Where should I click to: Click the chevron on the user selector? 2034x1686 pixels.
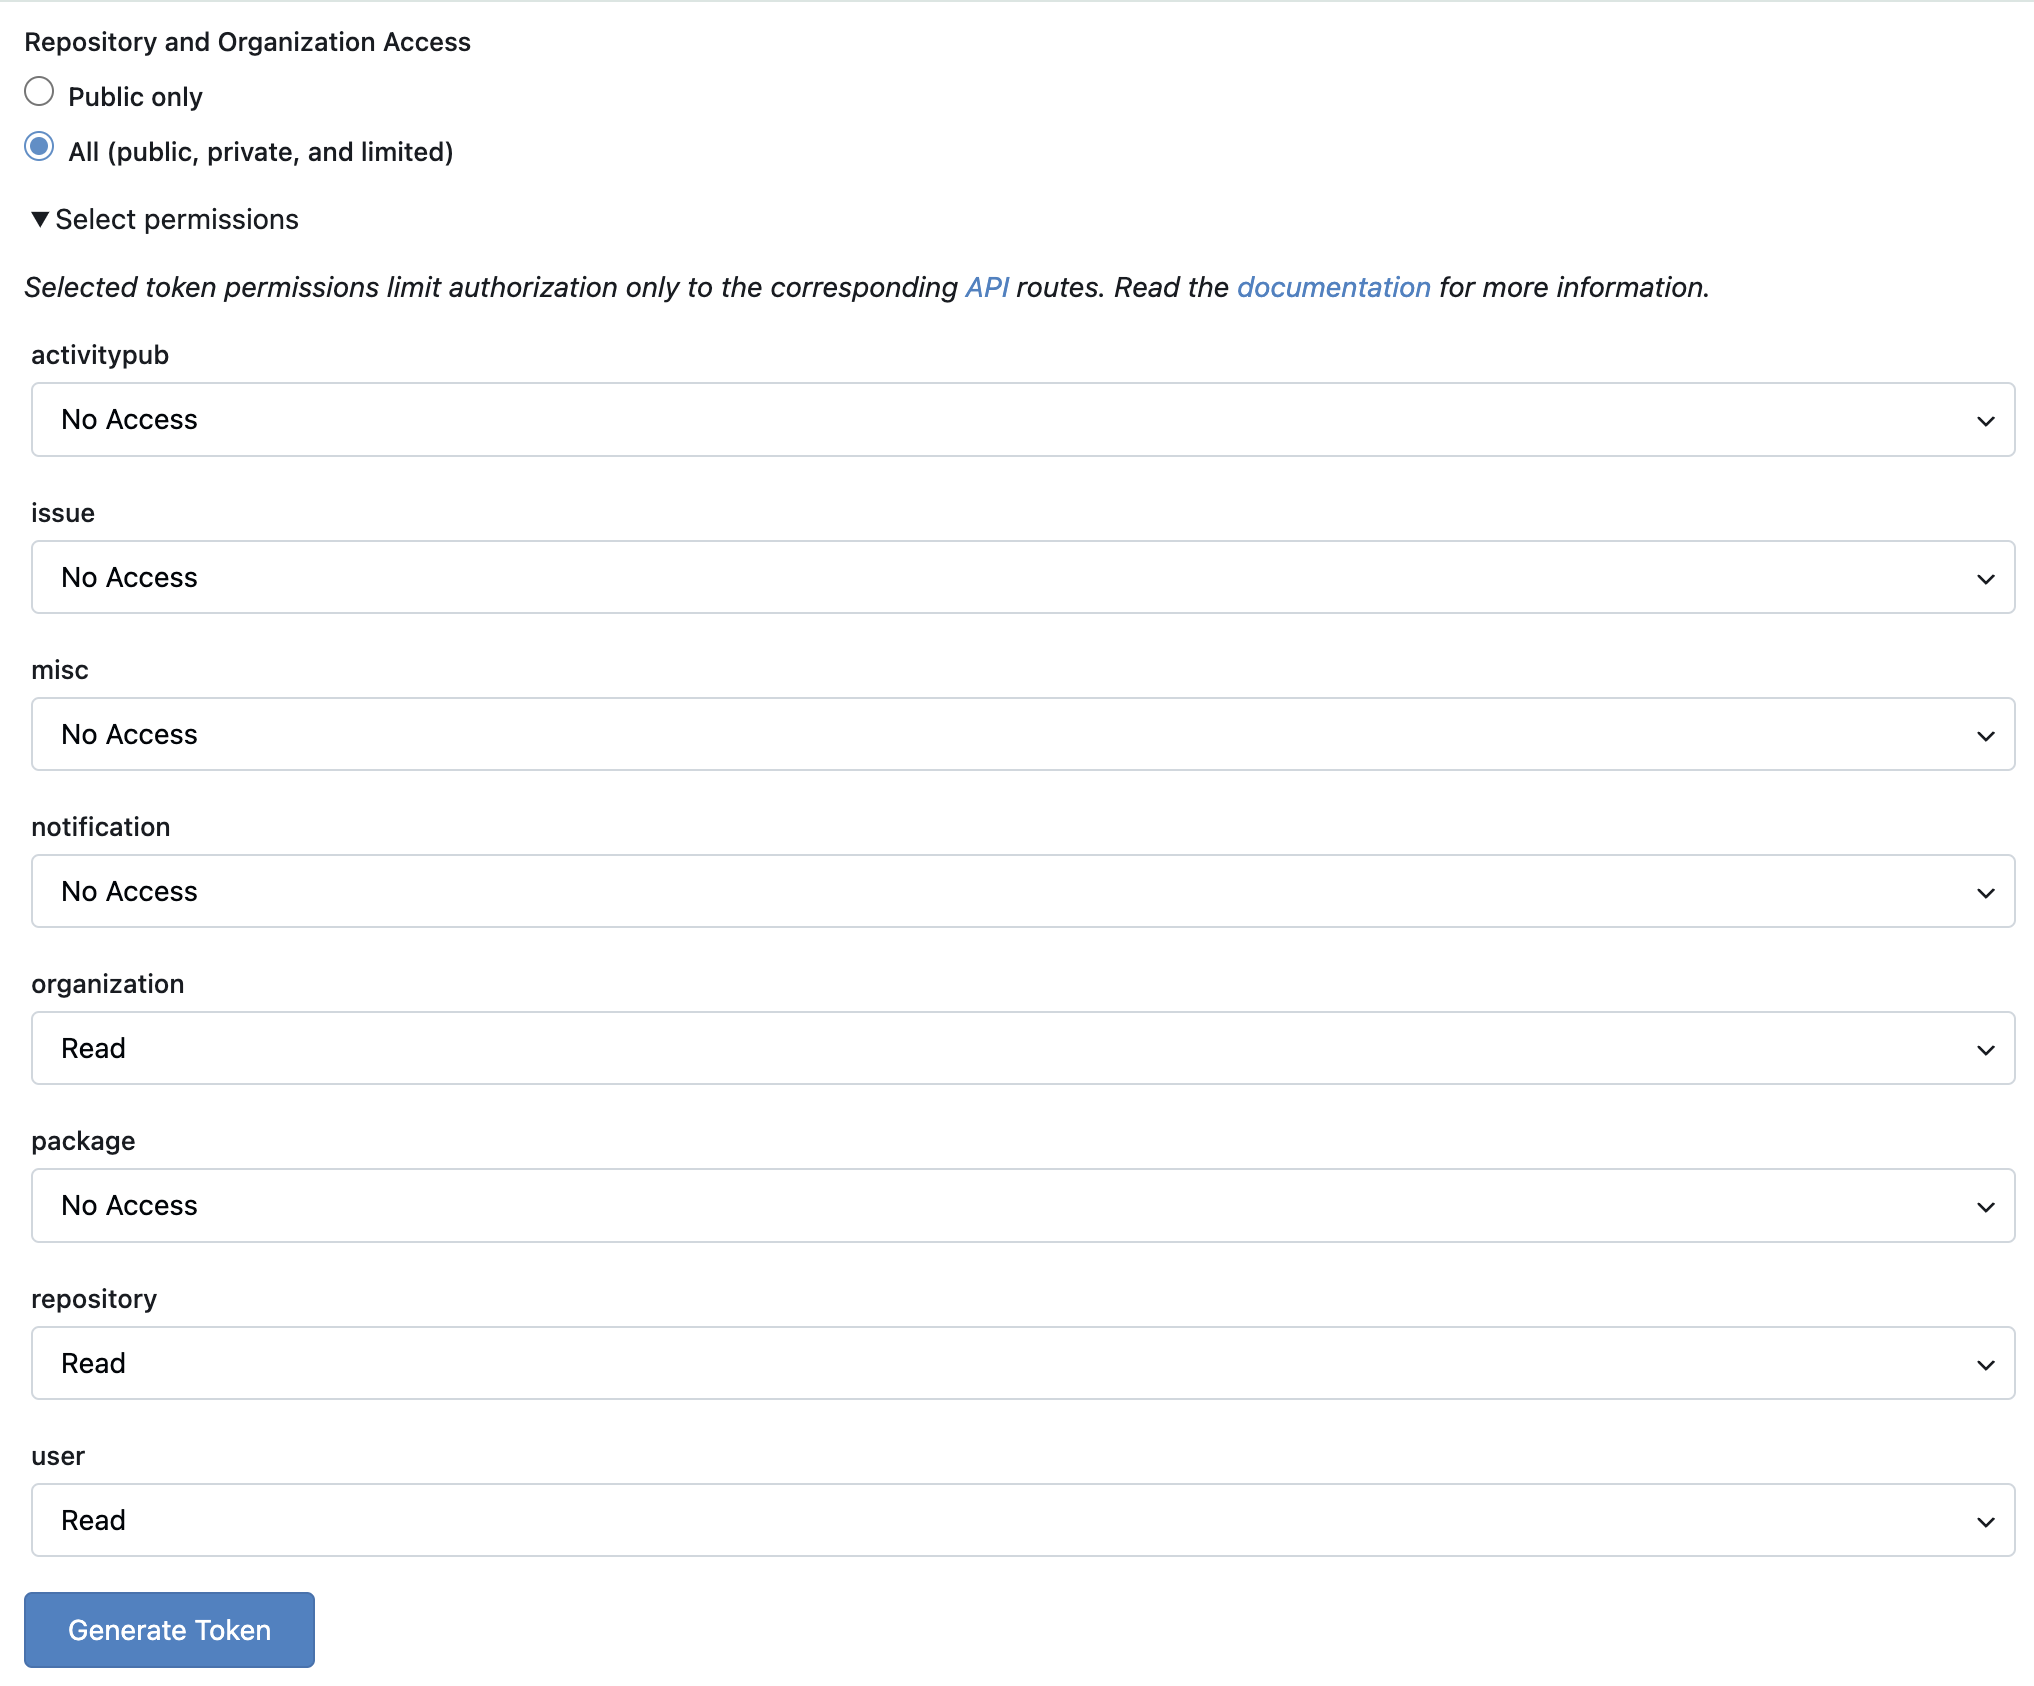click(x=1986, y=1520)
